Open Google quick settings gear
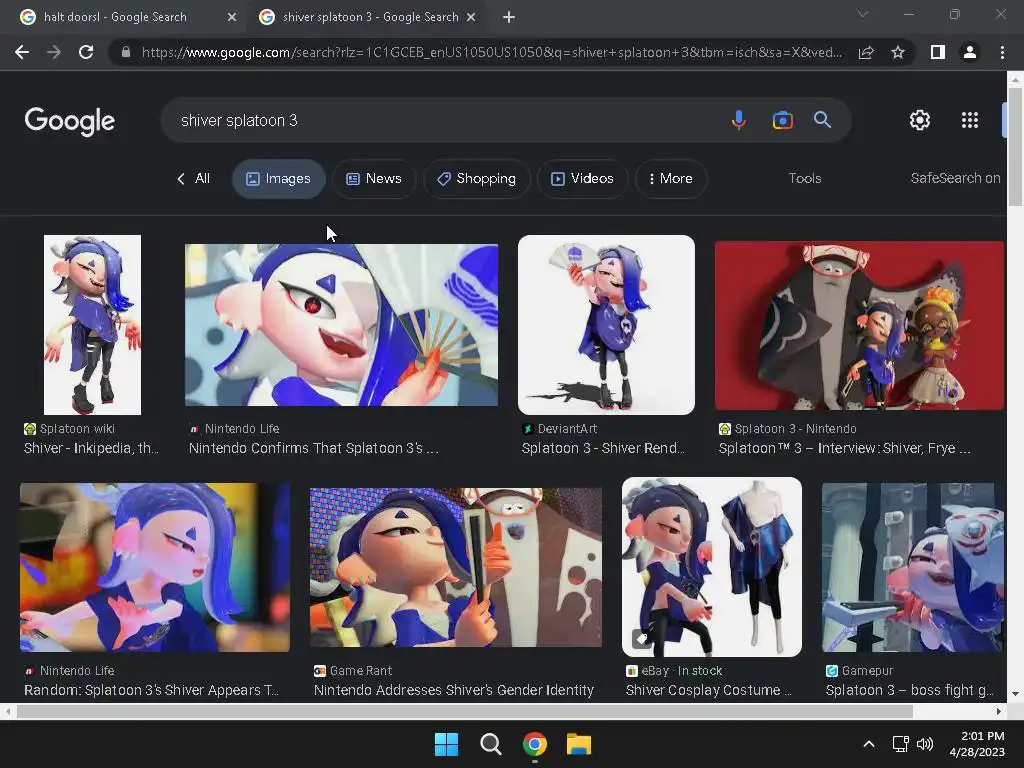1024x768 pixels. click(x=920, y=120)
